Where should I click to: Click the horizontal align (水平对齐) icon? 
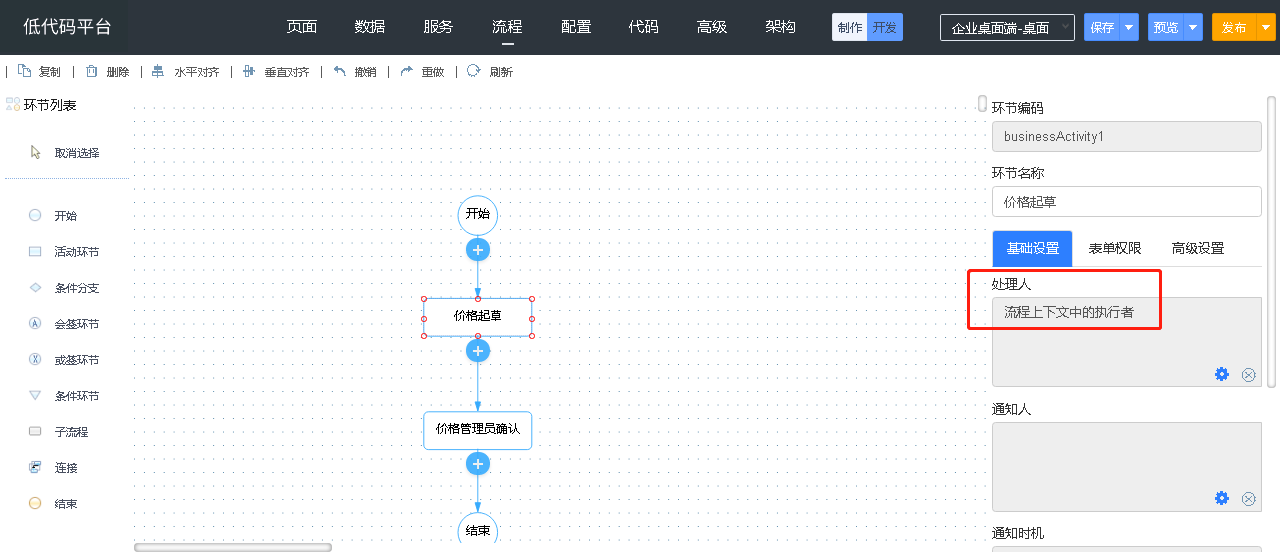[x=158, y=71]
